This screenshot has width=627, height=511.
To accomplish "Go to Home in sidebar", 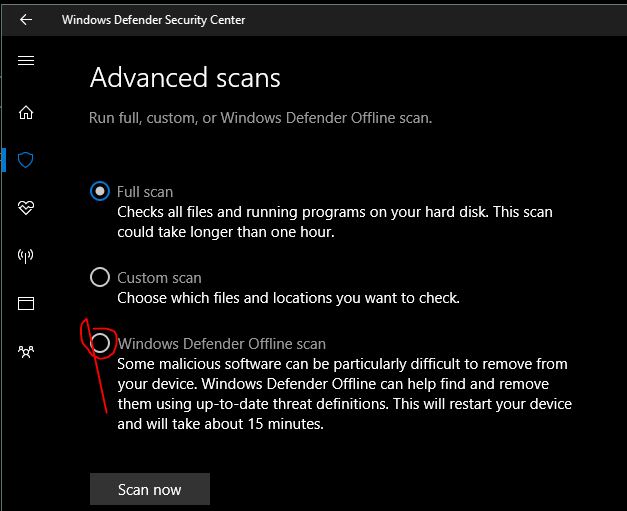I will 26,112.
